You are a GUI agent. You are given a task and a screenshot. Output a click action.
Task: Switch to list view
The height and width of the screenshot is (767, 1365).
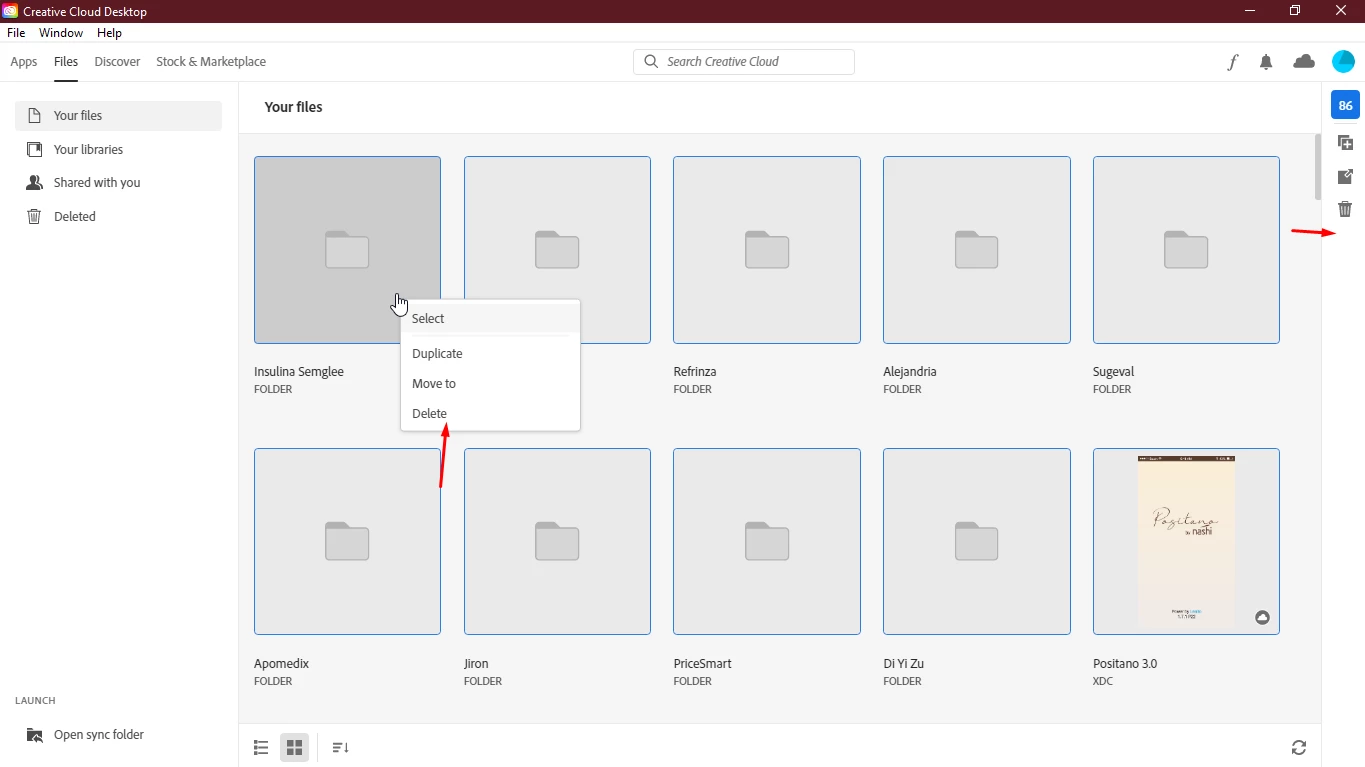261,747
